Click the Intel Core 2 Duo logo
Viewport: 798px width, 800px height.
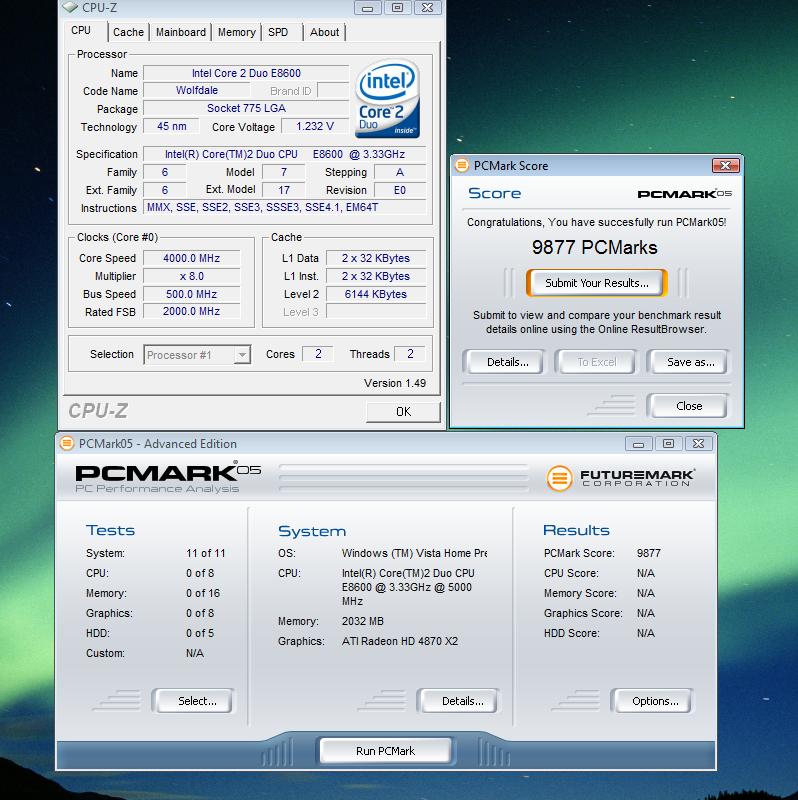pos(387,99)
